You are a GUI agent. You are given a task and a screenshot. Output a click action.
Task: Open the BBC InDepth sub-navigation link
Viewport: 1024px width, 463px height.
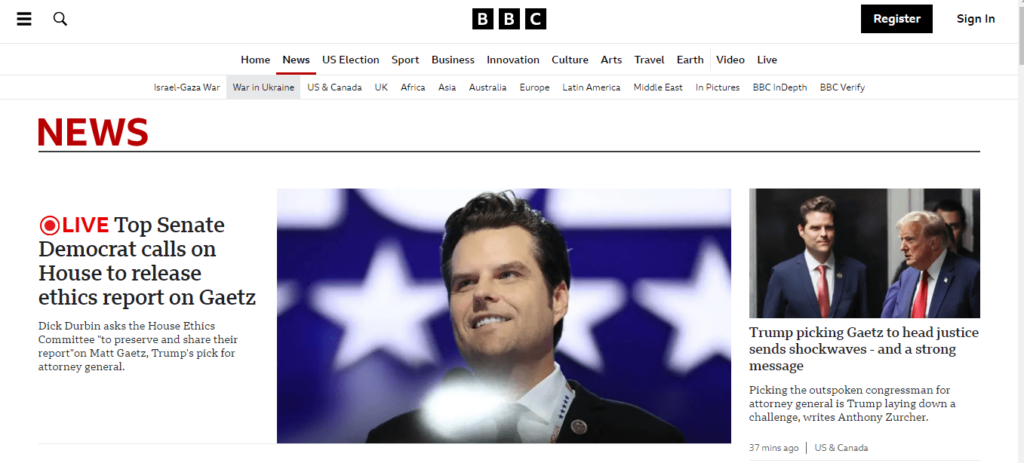[x=780, y=88]
